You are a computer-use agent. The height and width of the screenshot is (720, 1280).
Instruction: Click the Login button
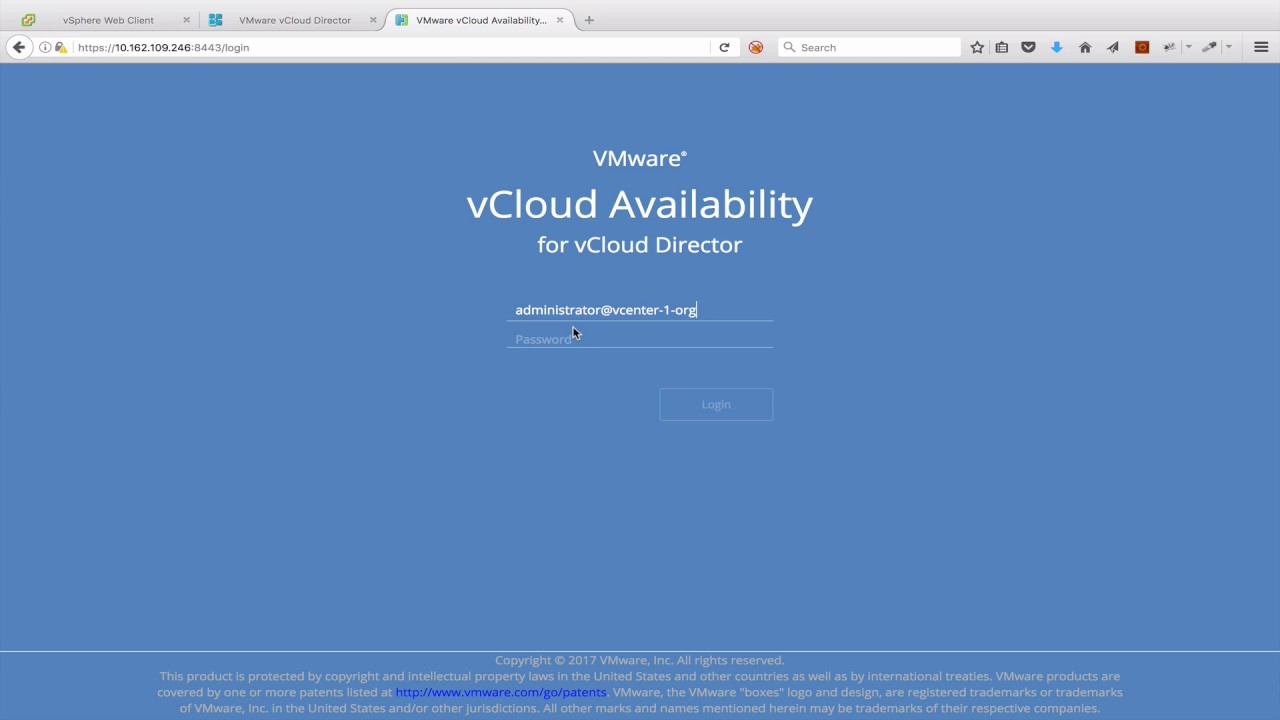(716, 404)
